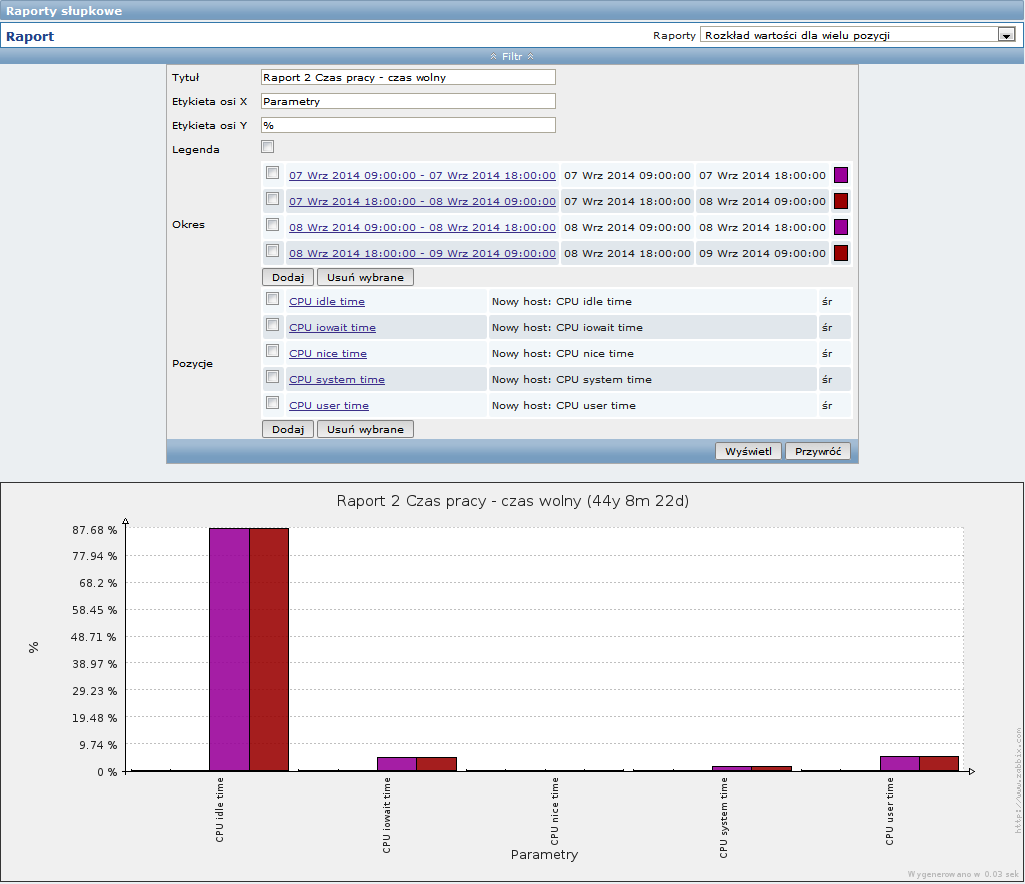Screen dimensions: 1025x884
Task: Select text 'Nowy host: CPU nice time'
Action: tap(562, 354)
